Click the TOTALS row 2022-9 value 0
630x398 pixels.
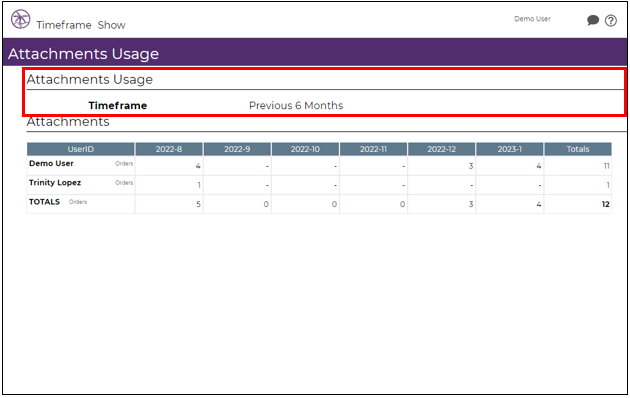(x=266, y=204)
